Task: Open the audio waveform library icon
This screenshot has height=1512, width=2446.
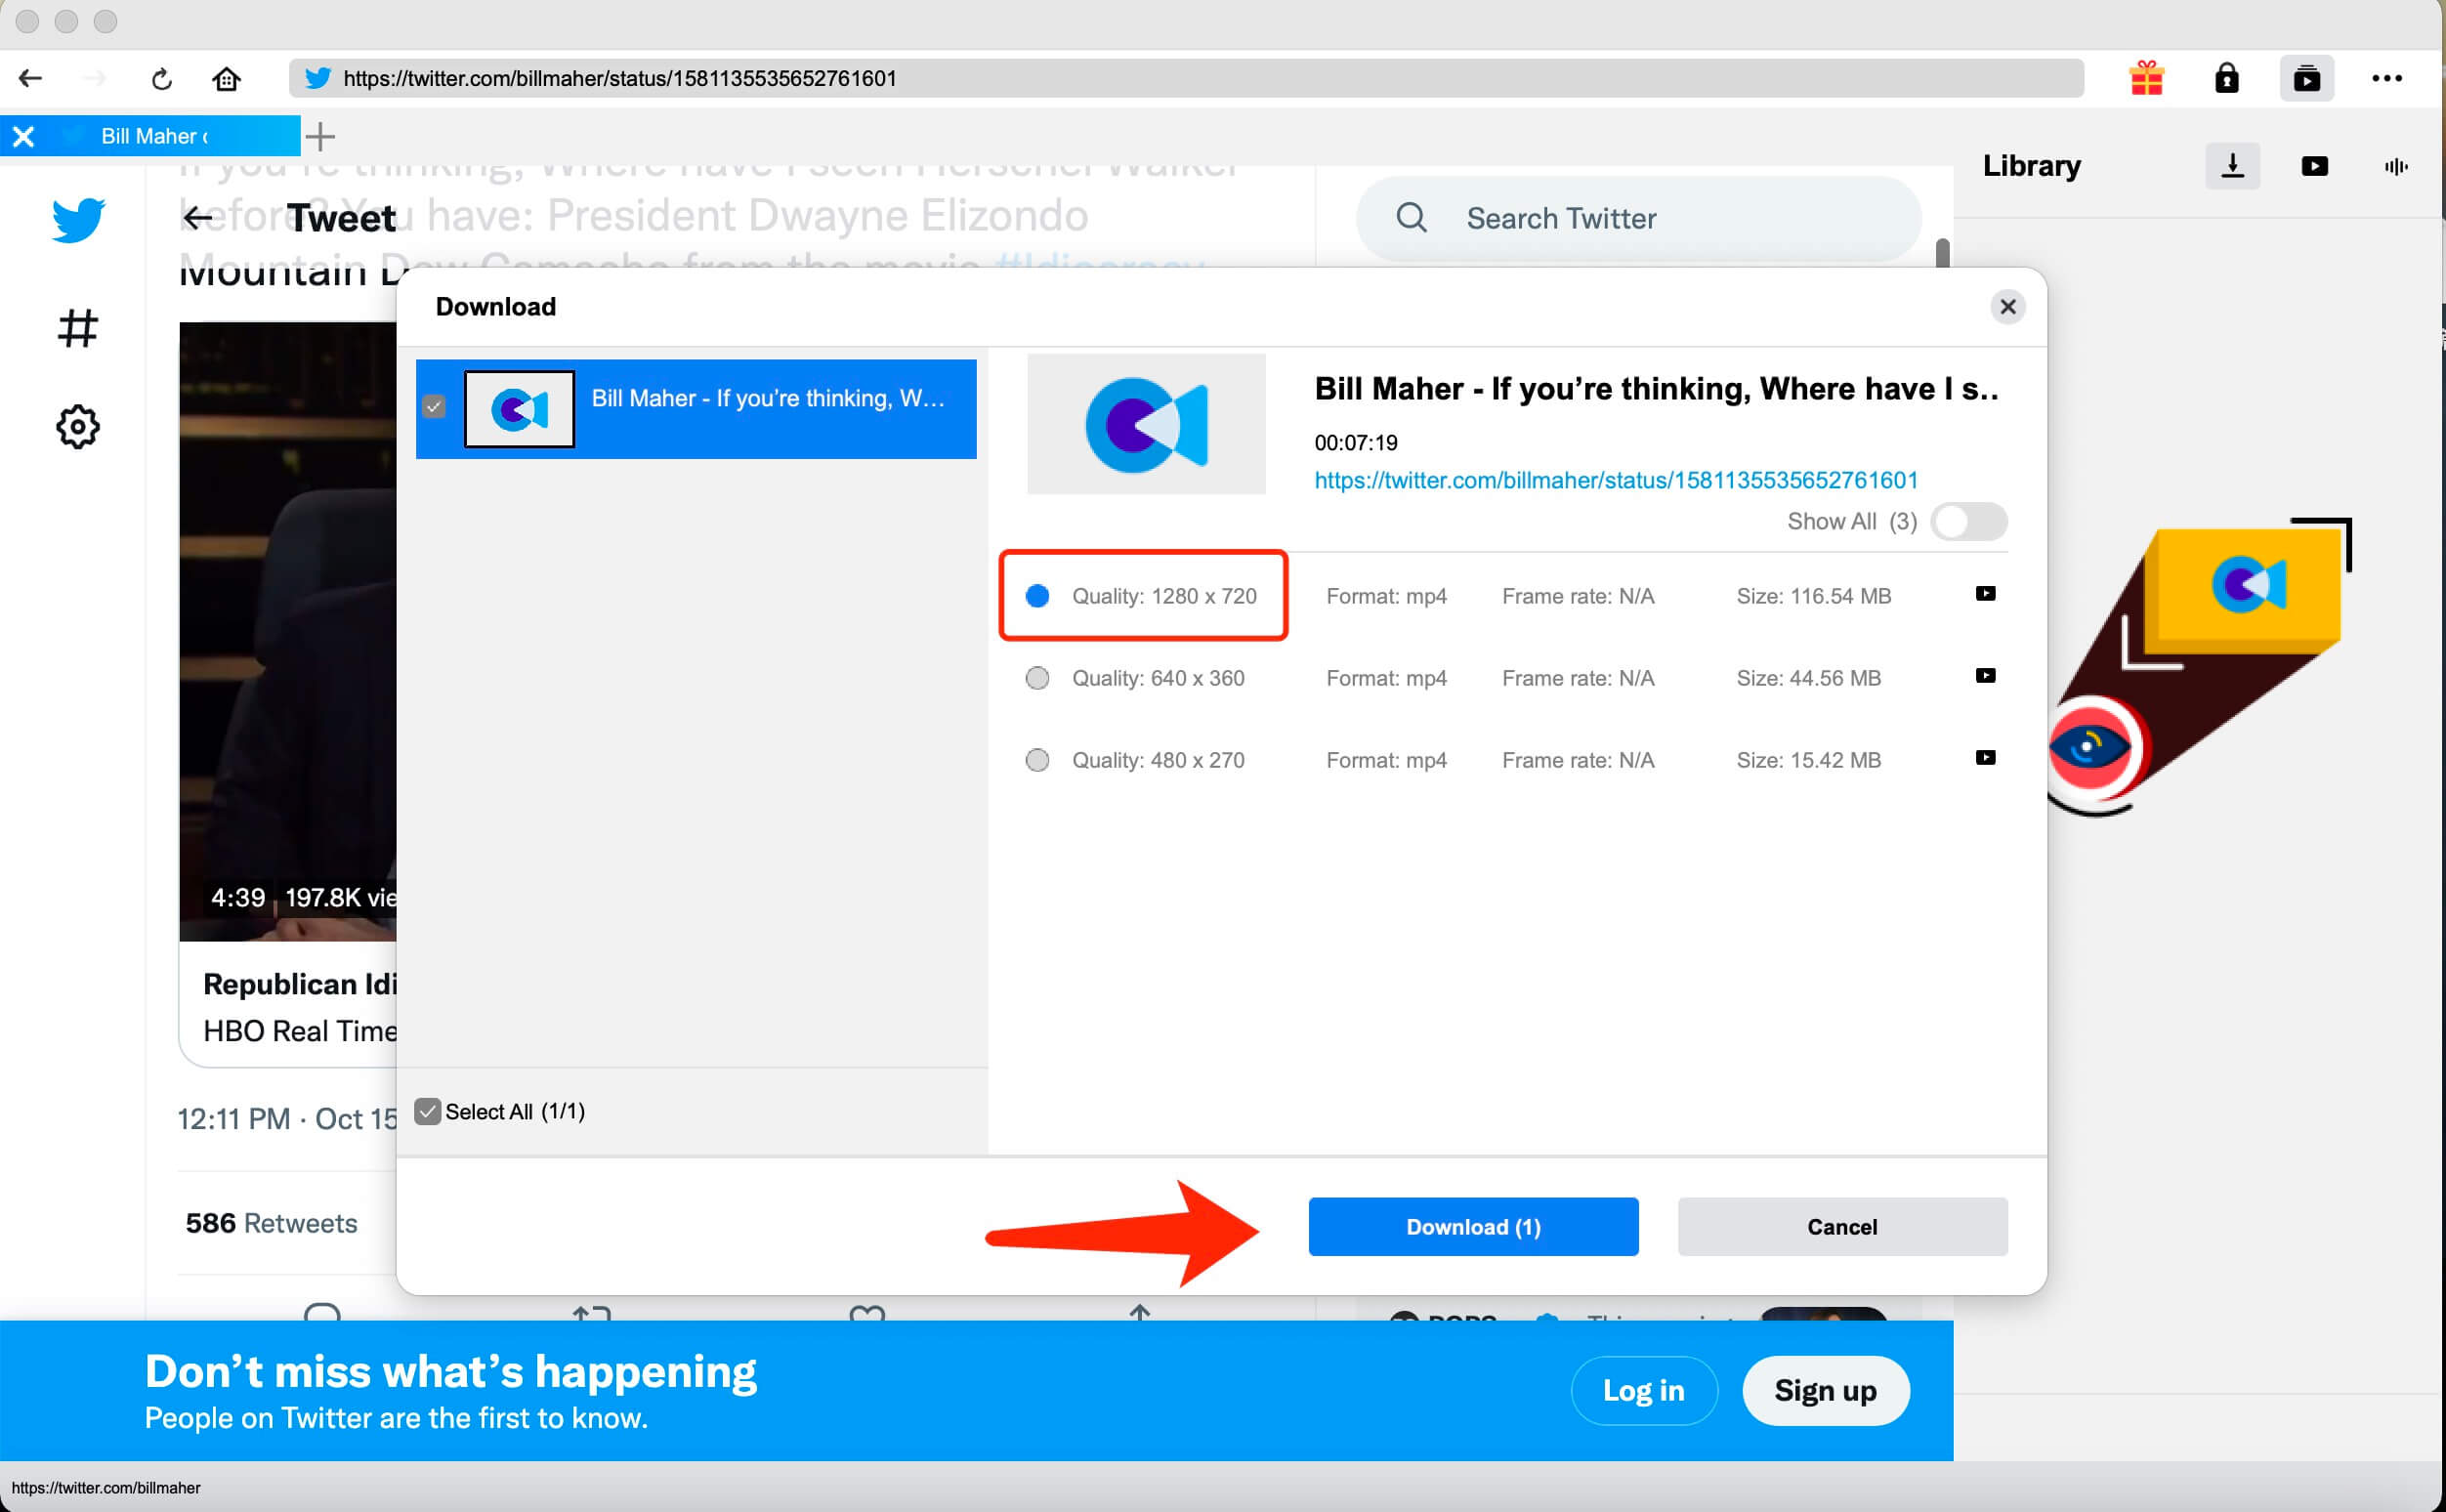Action: point(2397,165)
